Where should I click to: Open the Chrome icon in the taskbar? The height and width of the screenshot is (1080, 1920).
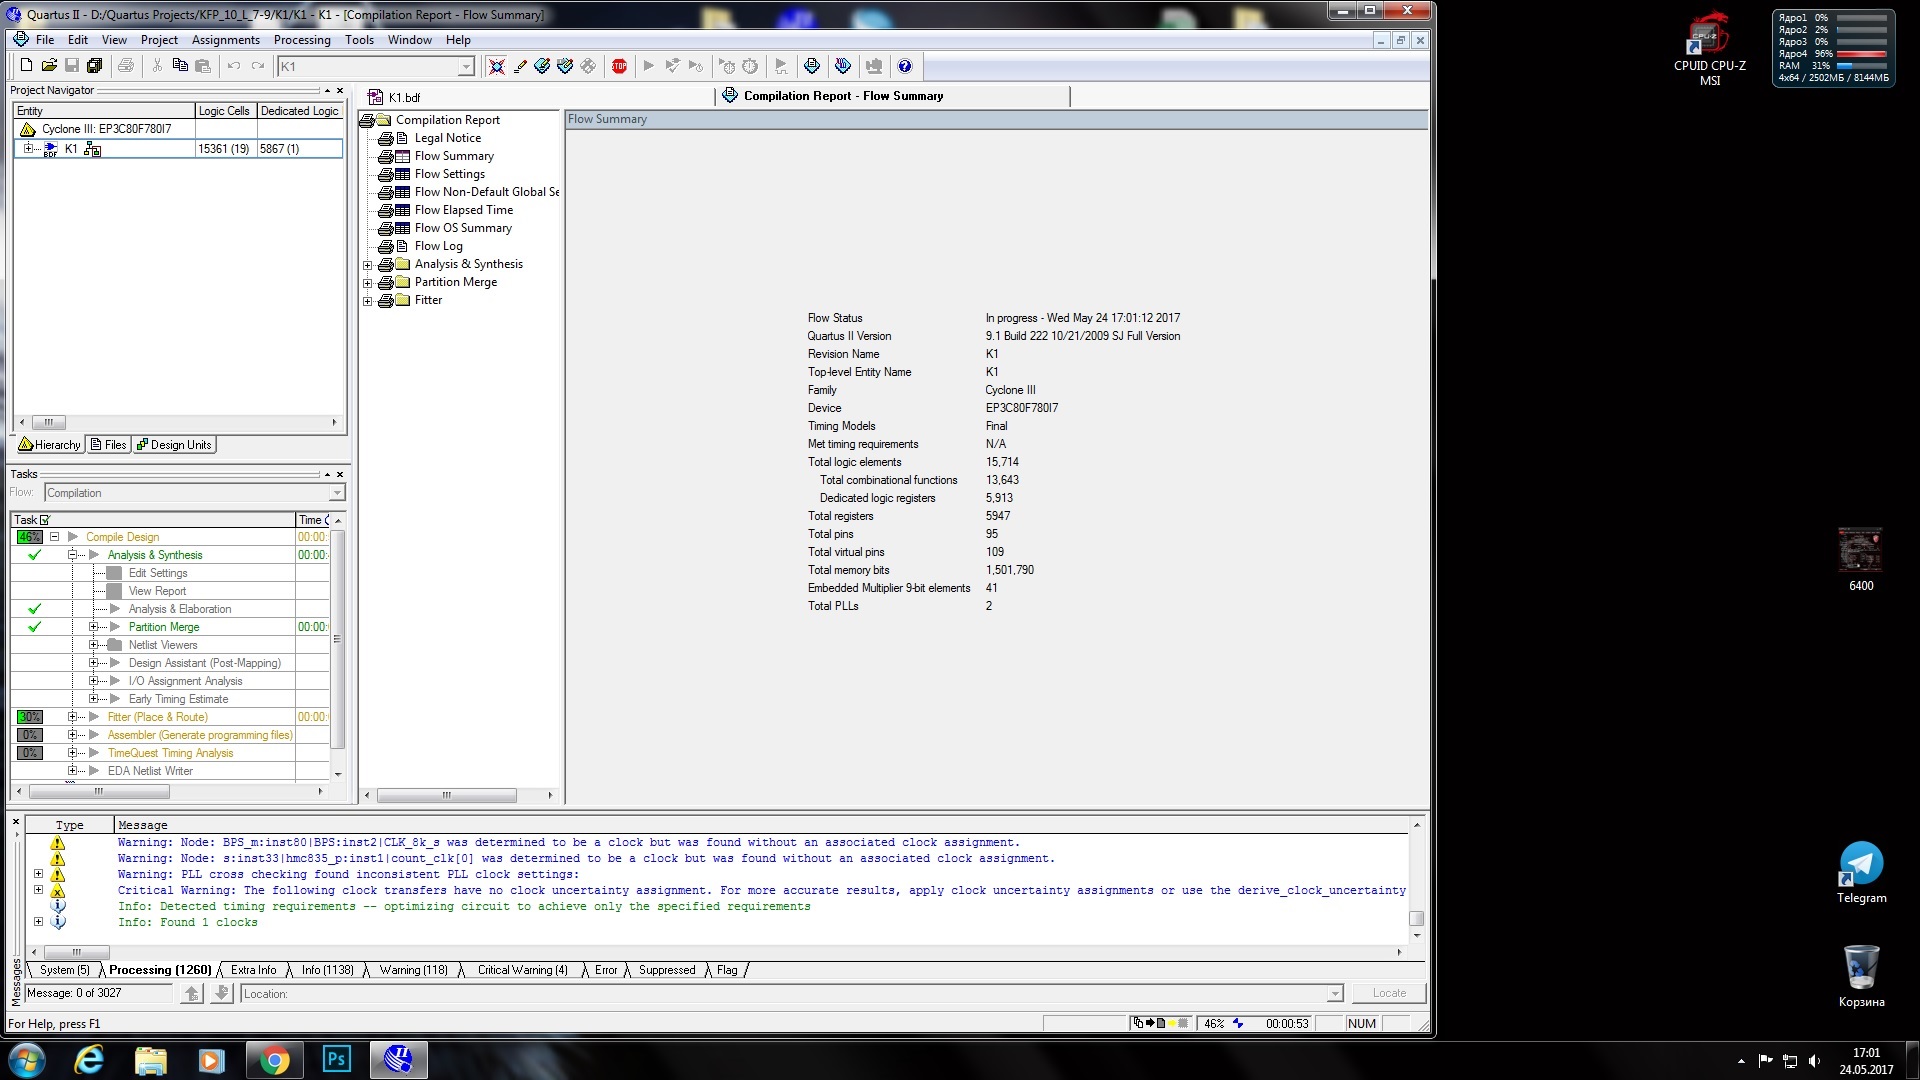[x=273, y=1060]
